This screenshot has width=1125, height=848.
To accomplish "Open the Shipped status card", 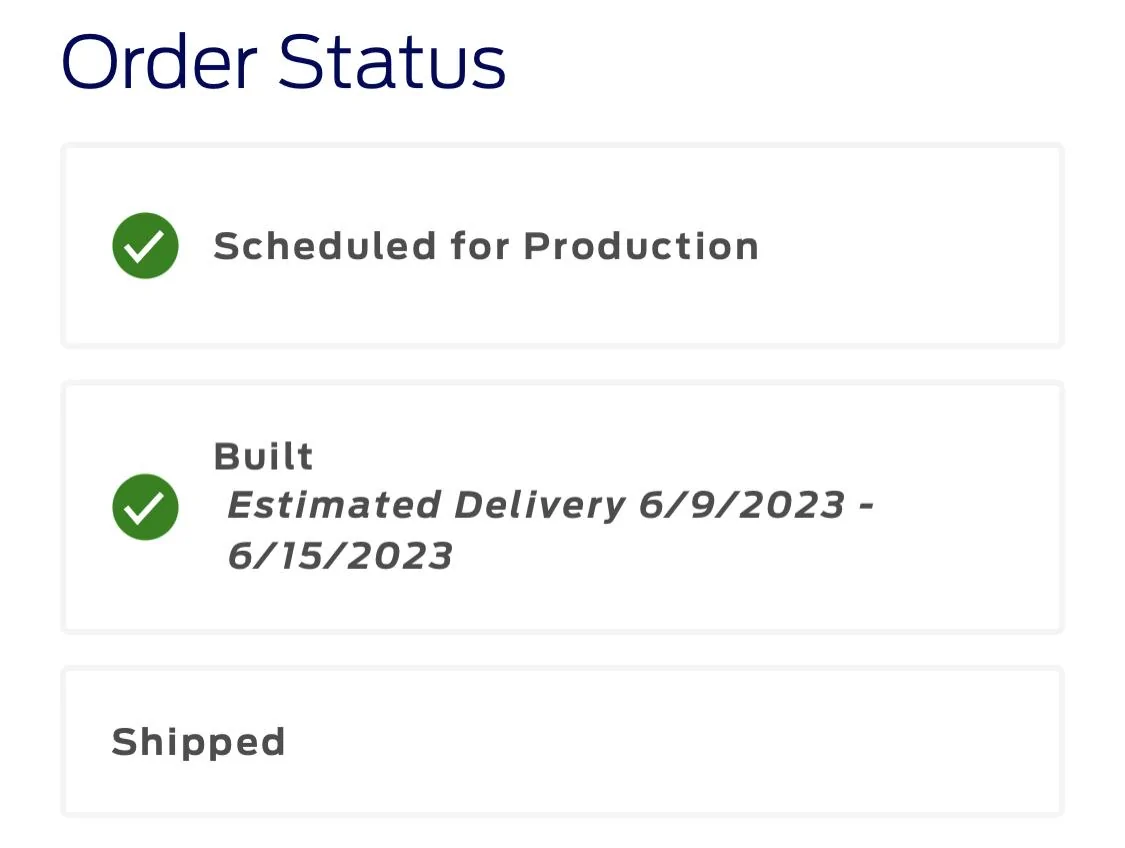I will [x=562, y=742].
